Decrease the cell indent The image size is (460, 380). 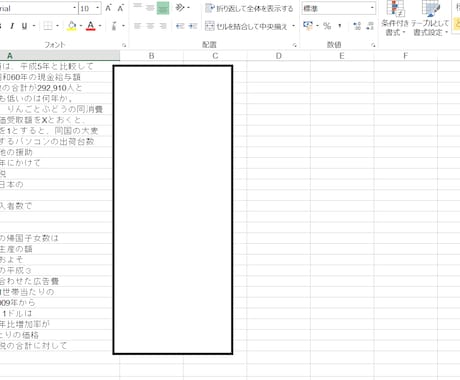(x=180, y=26)
